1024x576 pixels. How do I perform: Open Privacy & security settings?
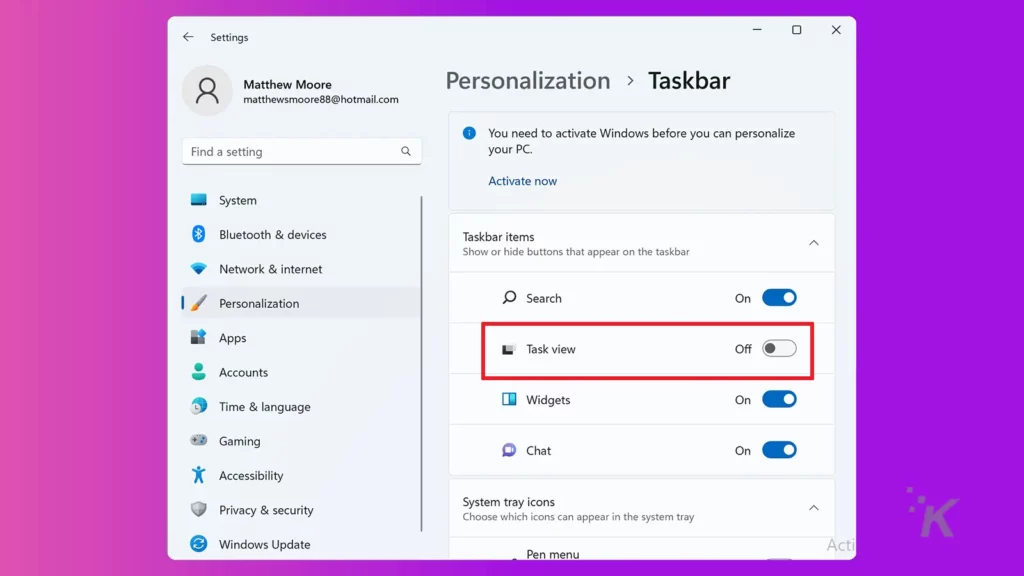(301, 510)
